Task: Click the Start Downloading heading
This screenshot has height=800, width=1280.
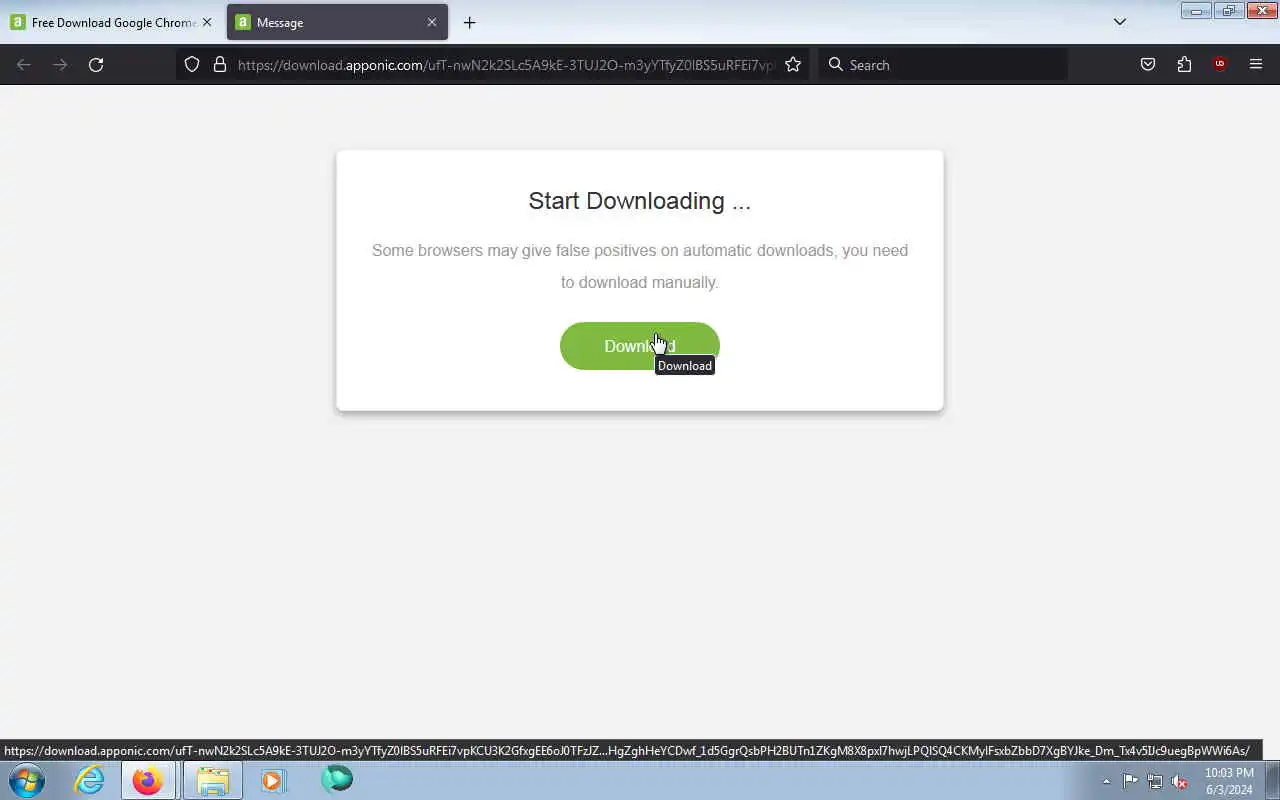Action: [639, 201]
